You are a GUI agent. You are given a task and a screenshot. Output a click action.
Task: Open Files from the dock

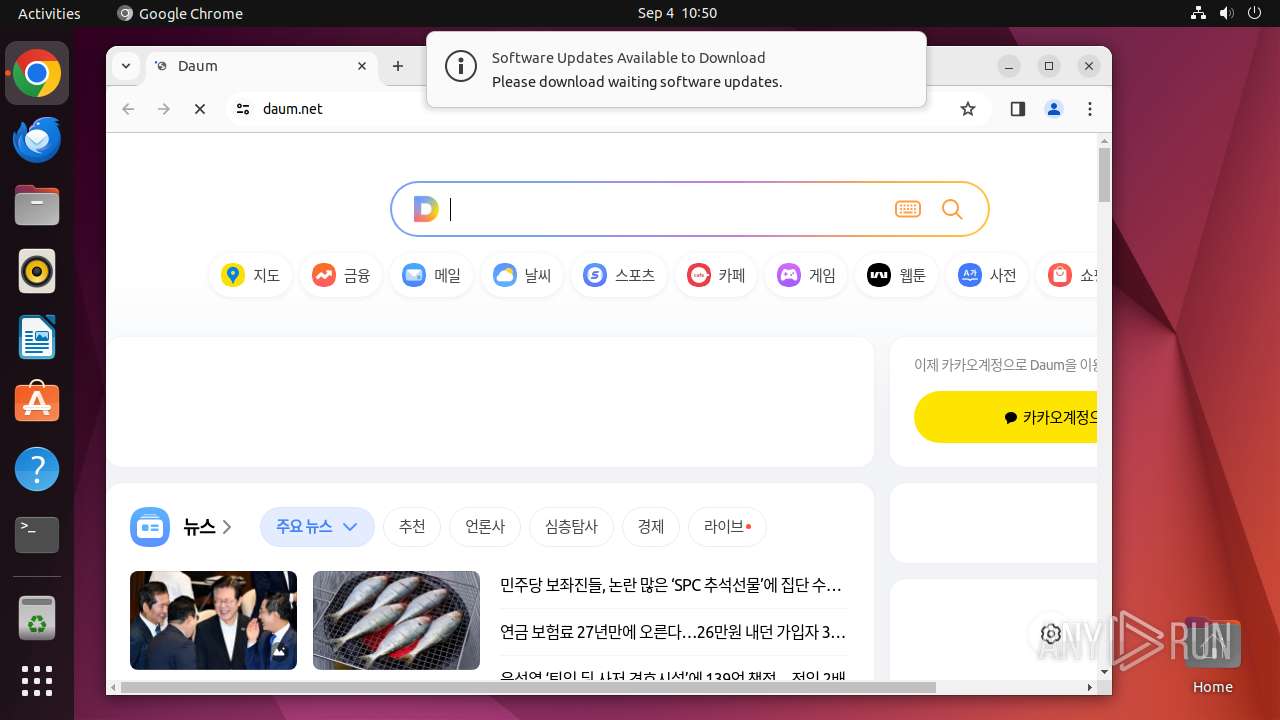(37, 206)
